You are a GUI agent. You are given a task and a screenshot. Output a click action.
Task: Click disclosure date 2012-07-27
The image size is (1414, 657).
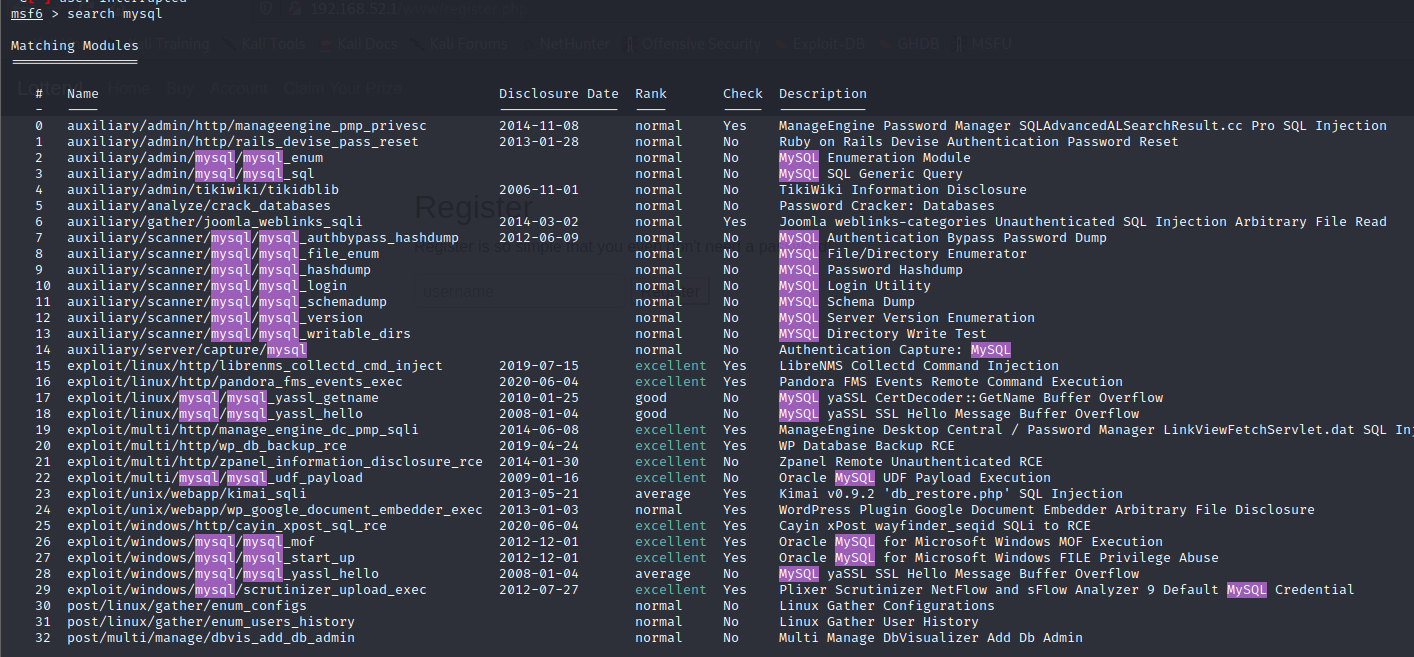(x=539, y=590)
